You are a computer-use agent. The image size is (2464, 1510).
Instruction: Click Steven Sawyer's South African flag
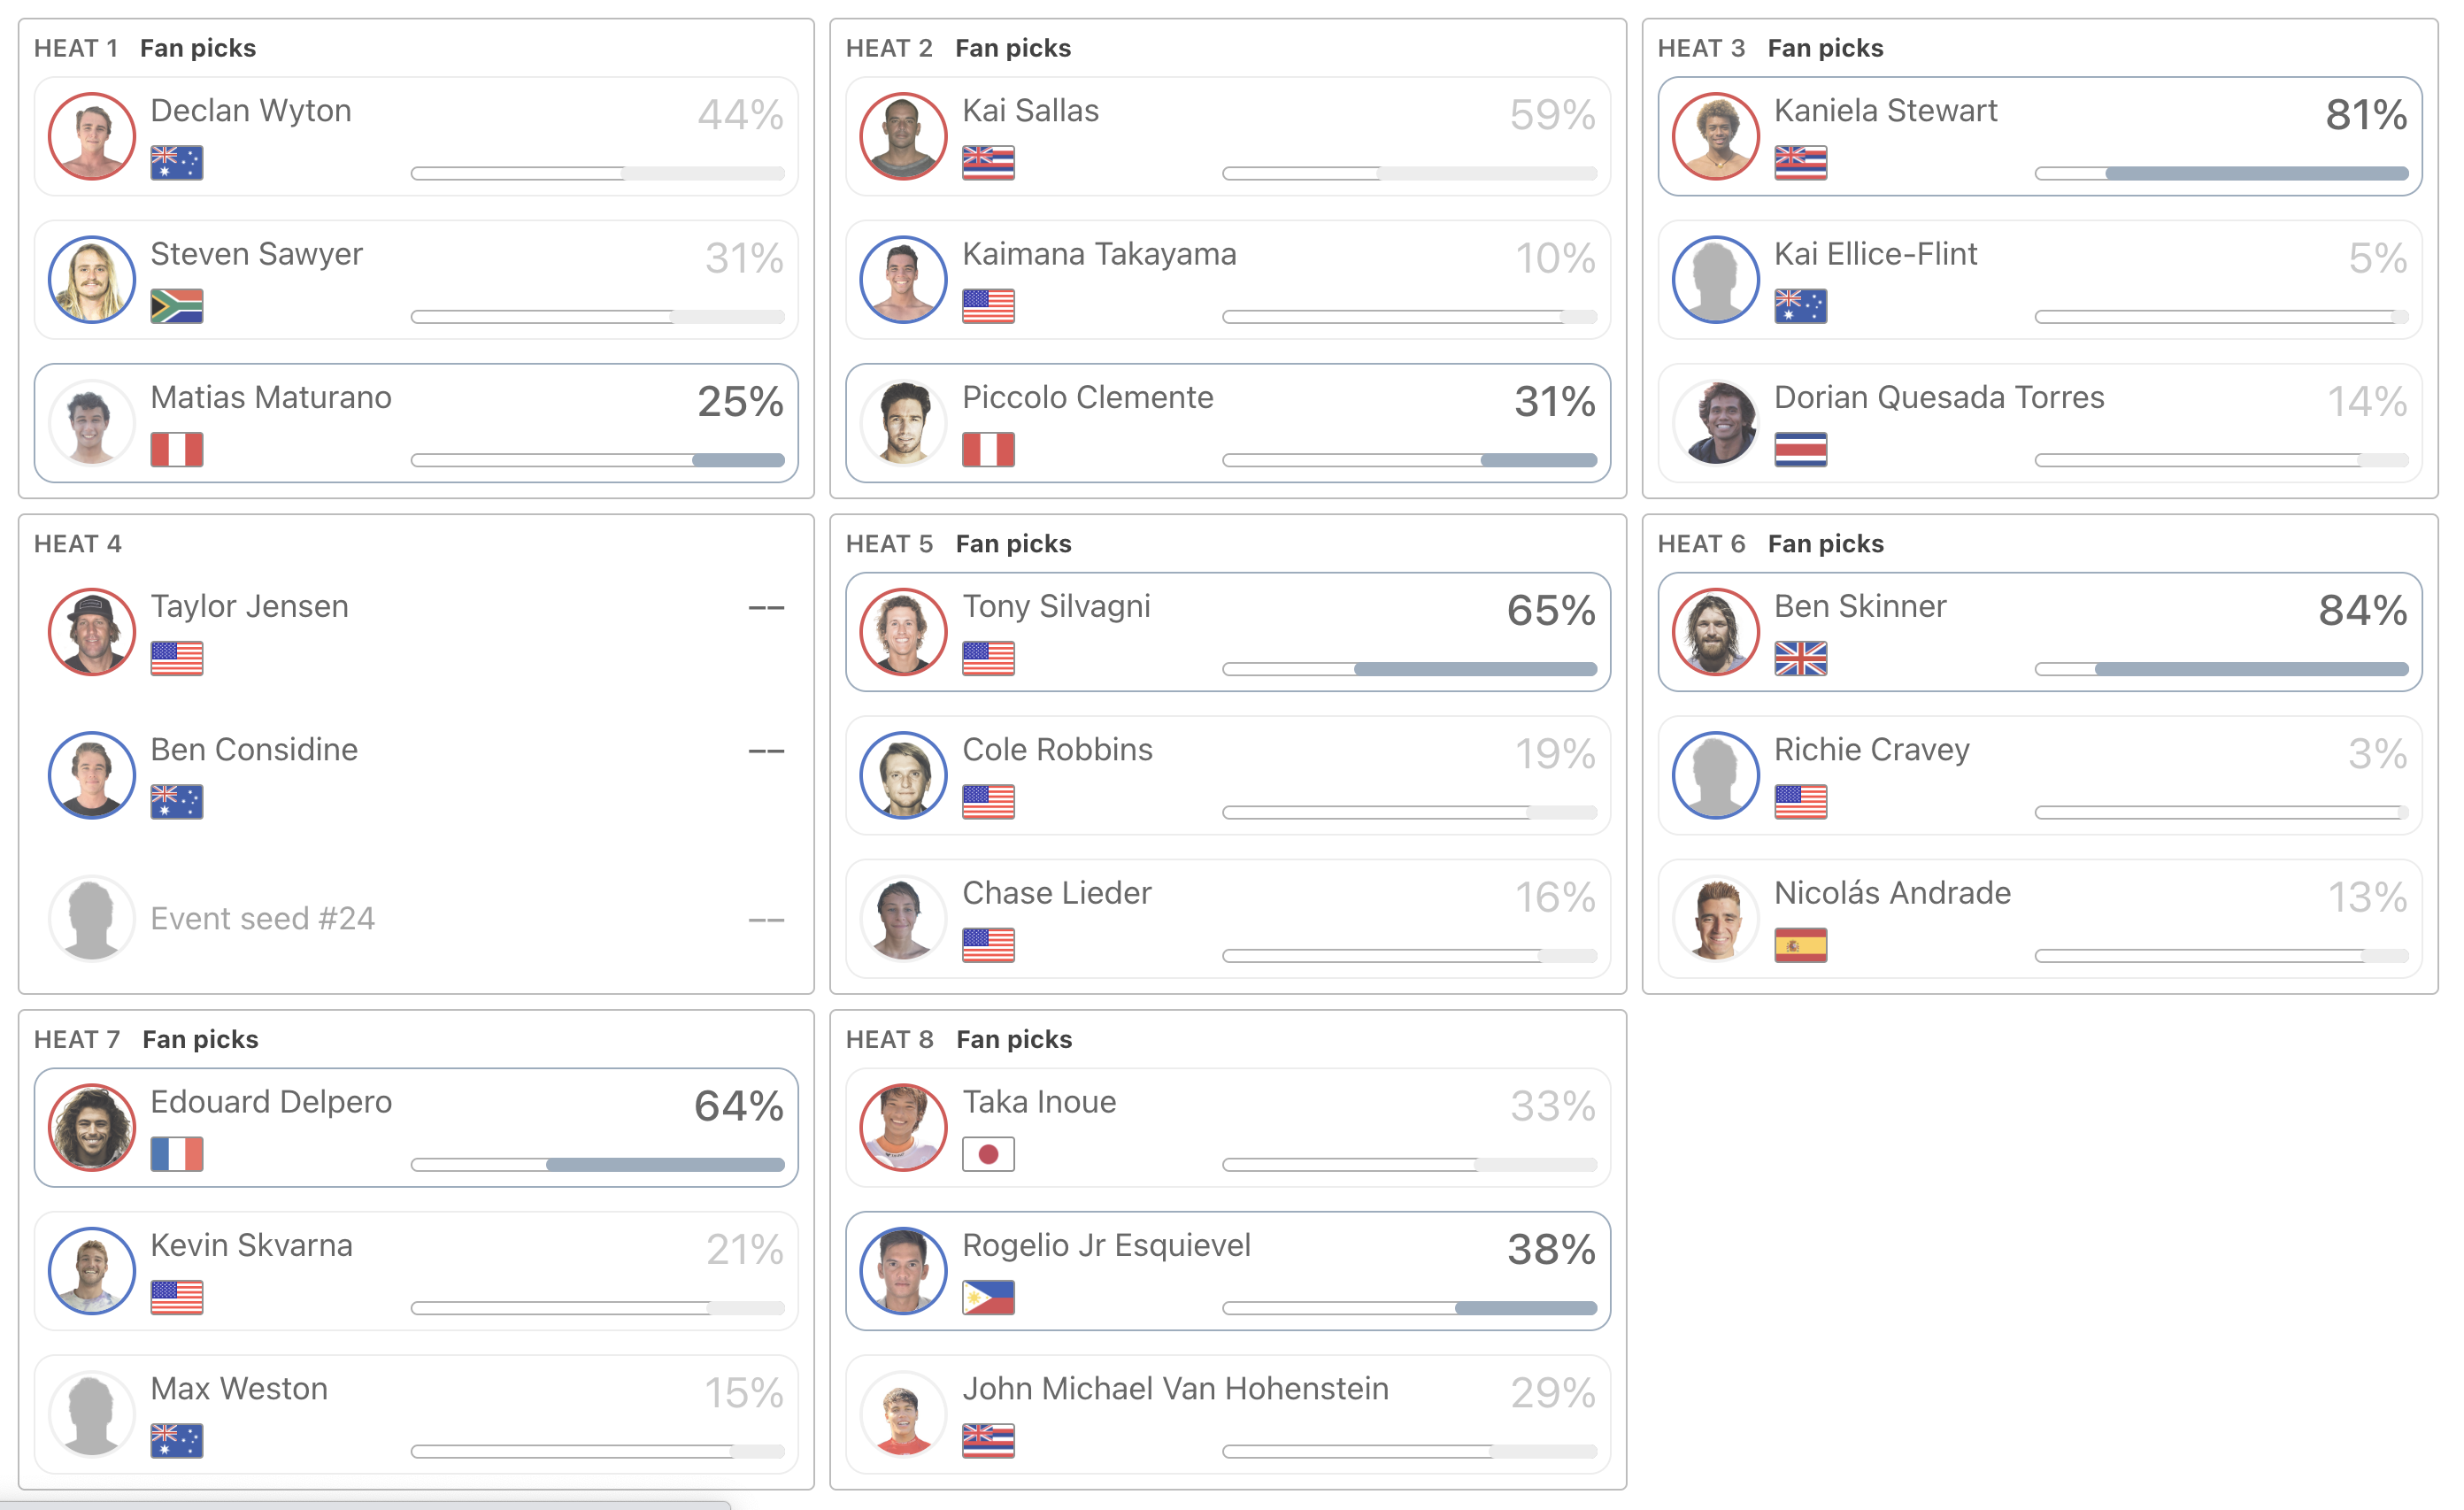177,306
